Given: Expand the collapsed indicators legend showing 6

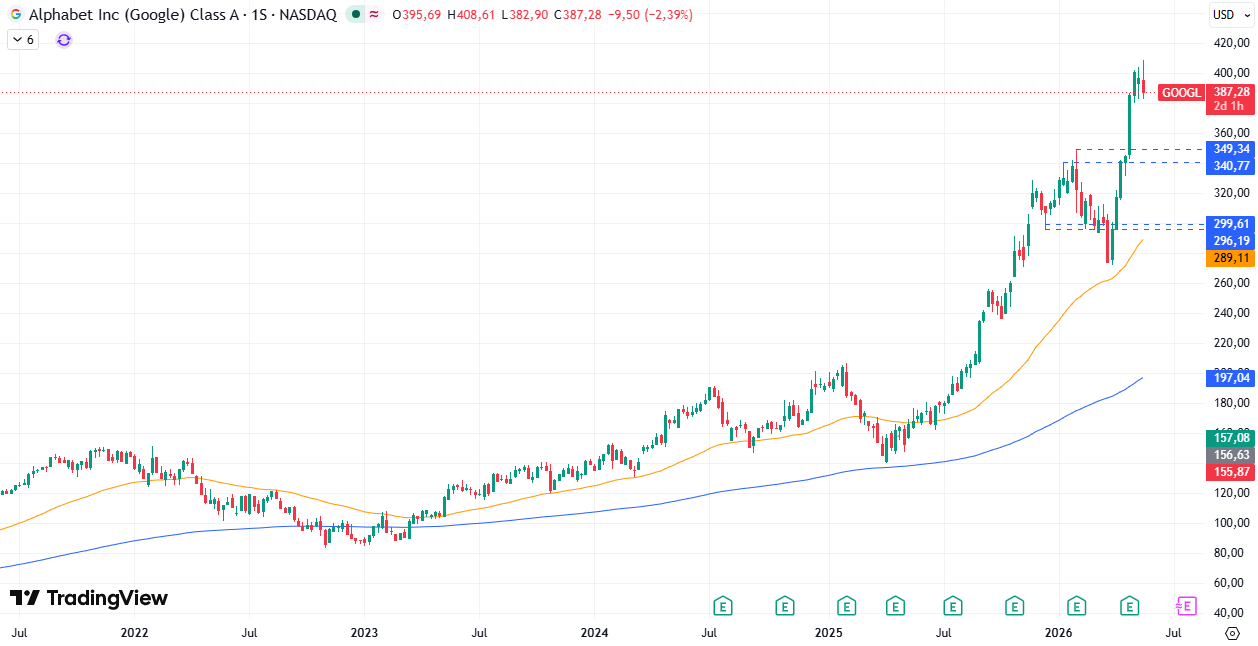Looking at the screenshot, I should 22,40.
